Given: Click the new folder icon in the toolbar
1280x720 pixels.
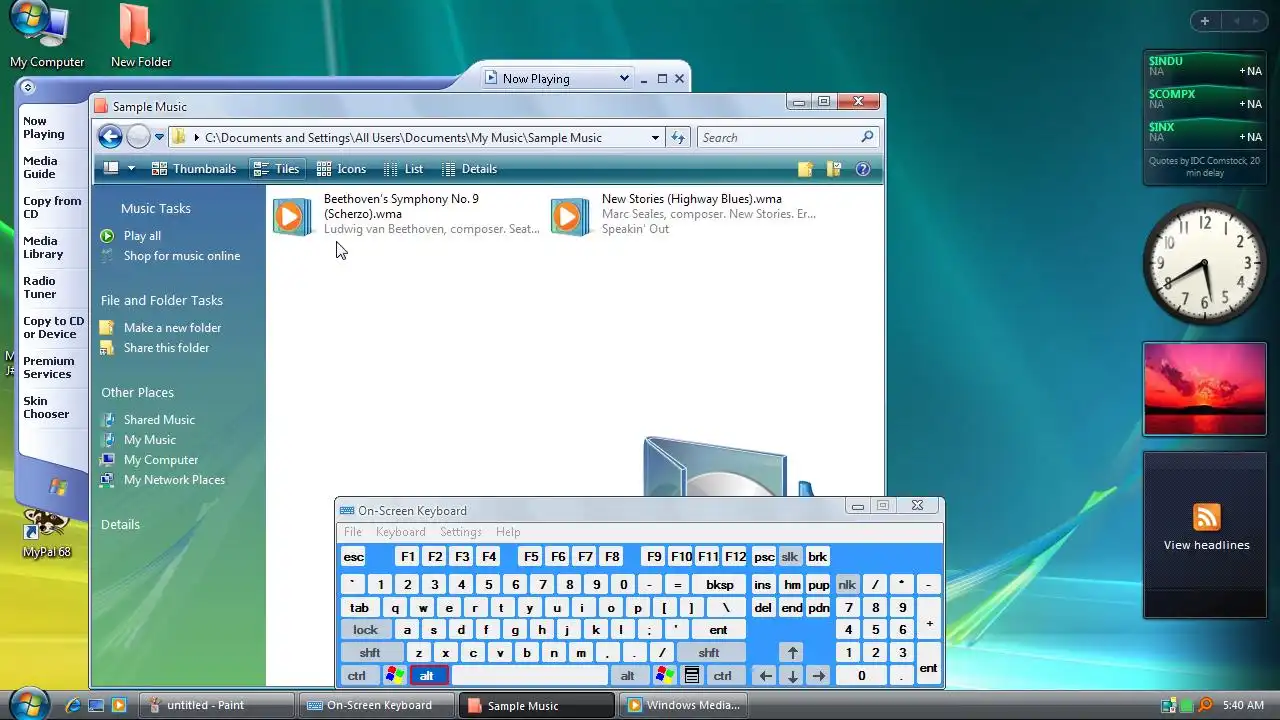Looking at the screenshot, I should click(805, 169).
